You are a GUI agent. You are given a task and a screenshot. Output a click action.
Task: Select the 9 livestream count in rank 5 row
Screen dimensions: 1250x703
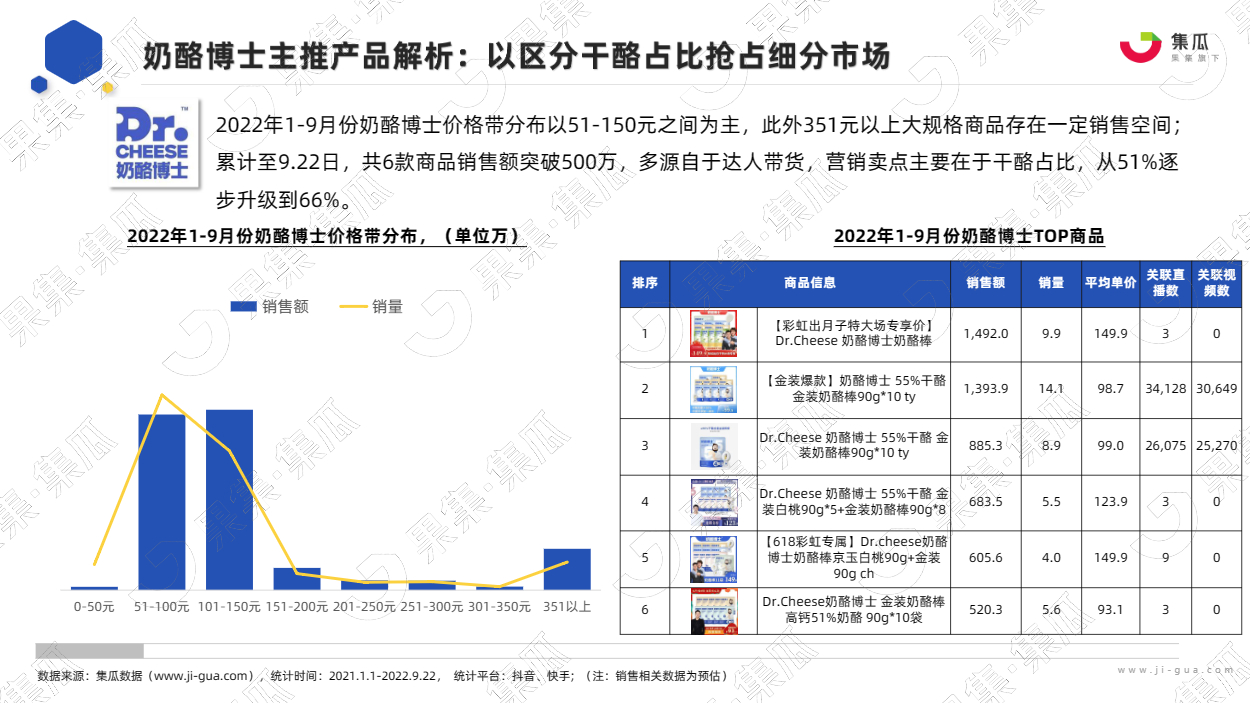coord(1166,558)
